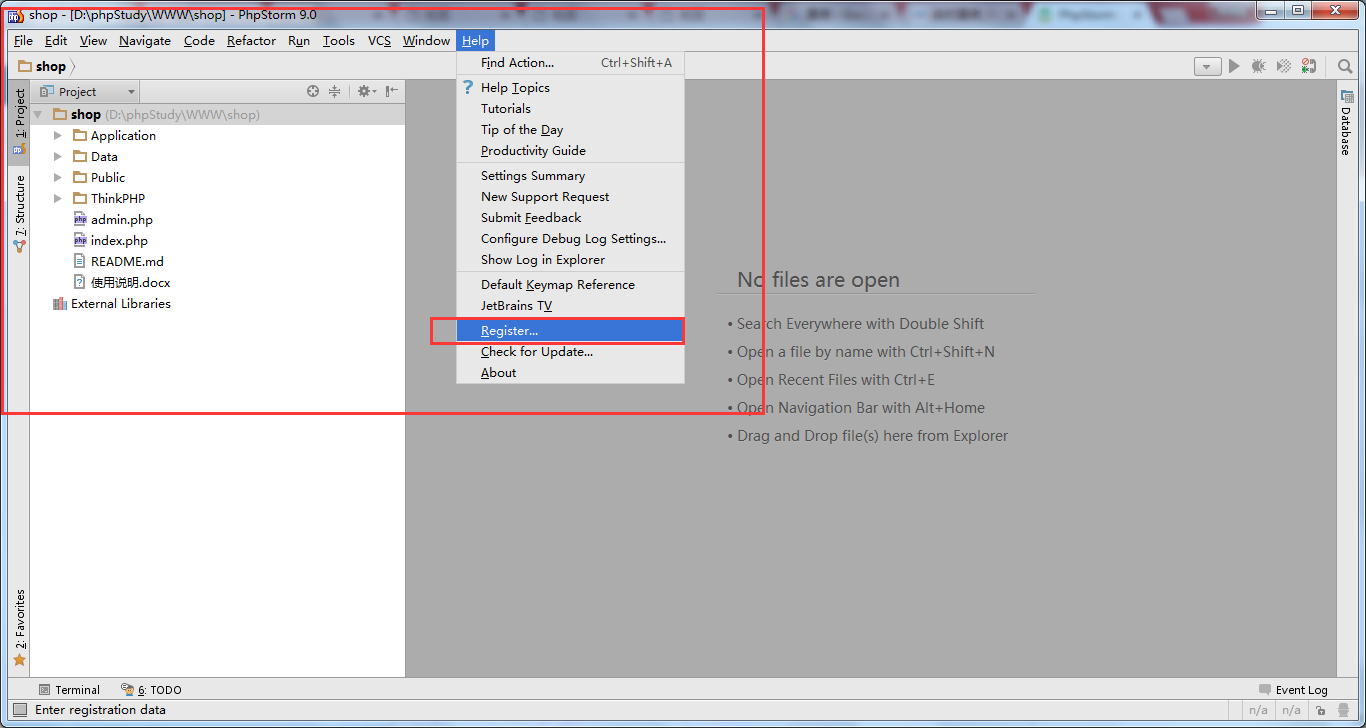
Task: Open the File menu
Action: point(23,40)
